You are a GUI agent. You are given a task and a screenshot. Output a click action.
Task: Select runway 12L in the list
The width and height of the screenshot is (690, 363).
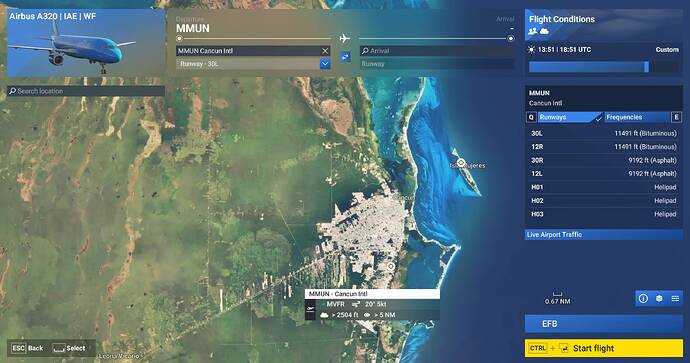point(604,174)
